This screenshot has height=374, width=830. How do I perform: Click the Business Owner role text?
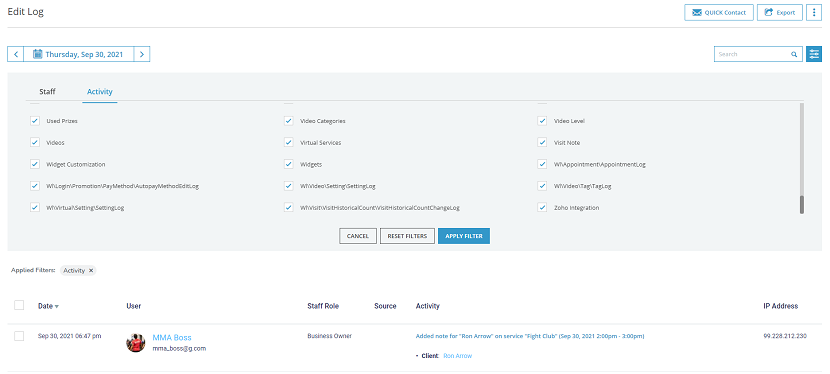pos(329,336)
